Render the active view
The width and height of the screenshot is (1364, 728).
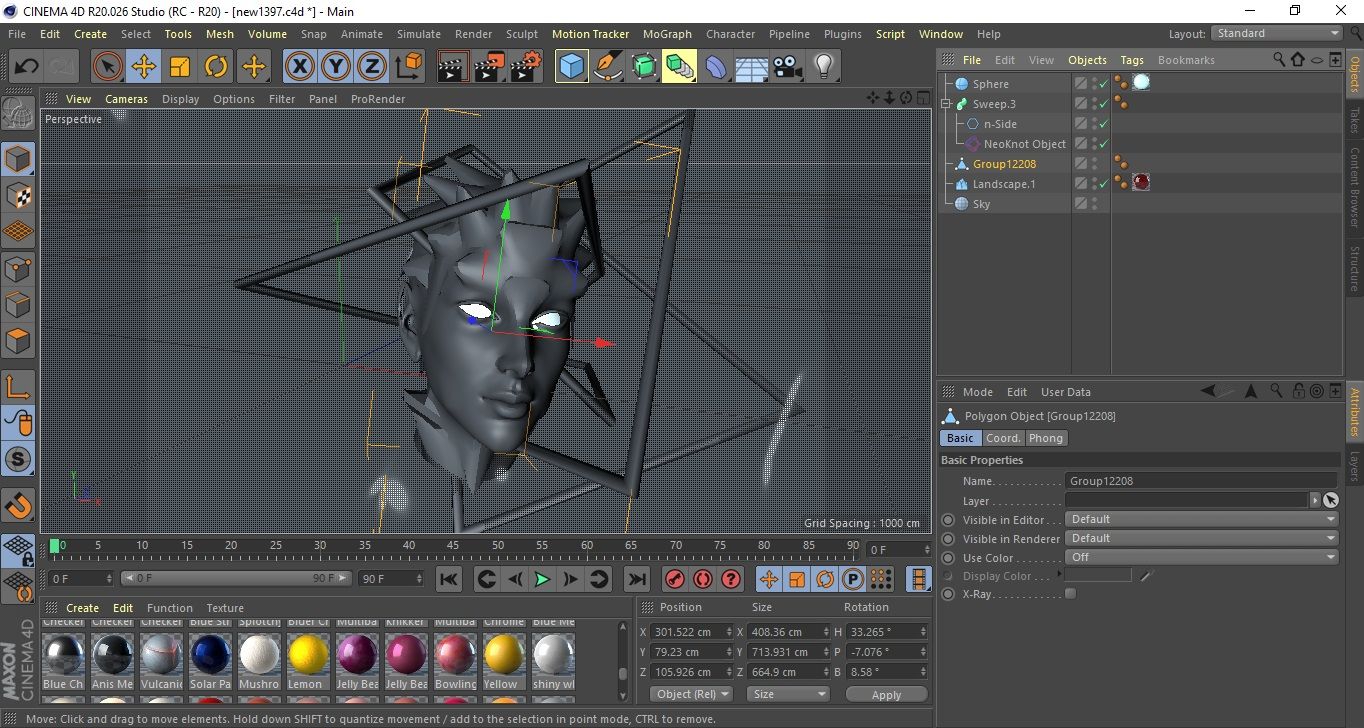453,67
